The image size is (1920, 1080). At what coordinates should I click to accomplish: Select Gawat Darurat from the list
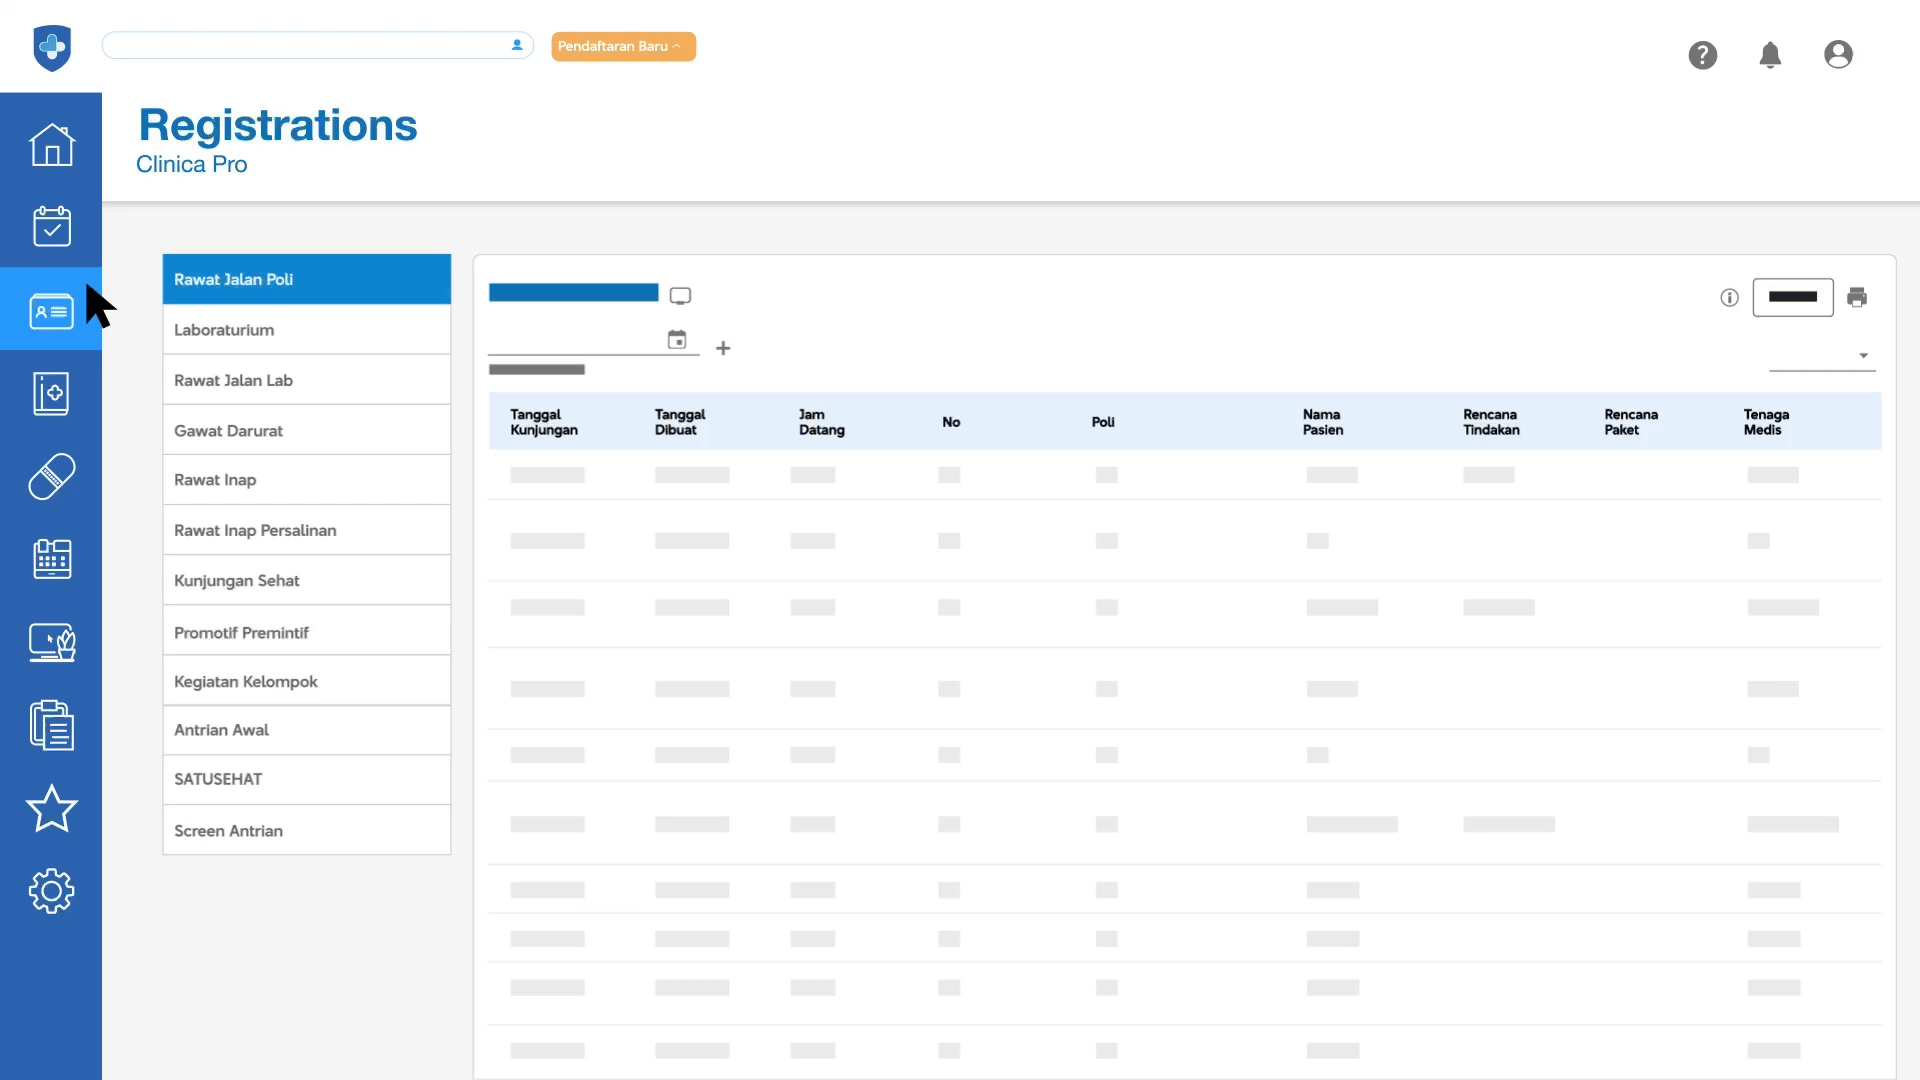point(306,430)
